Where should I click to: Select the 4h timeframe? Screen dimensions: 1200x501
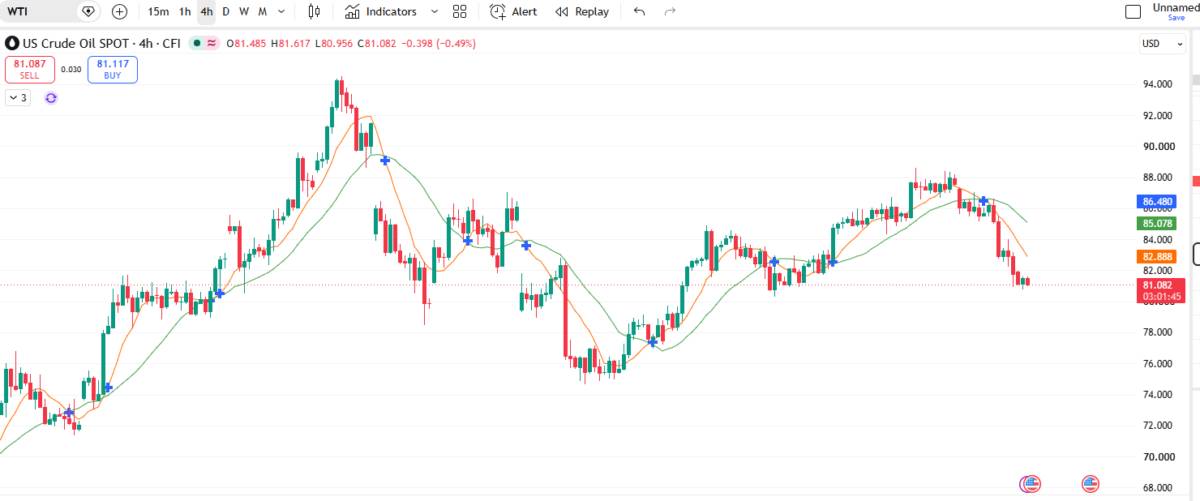click(x=206, y=11)
